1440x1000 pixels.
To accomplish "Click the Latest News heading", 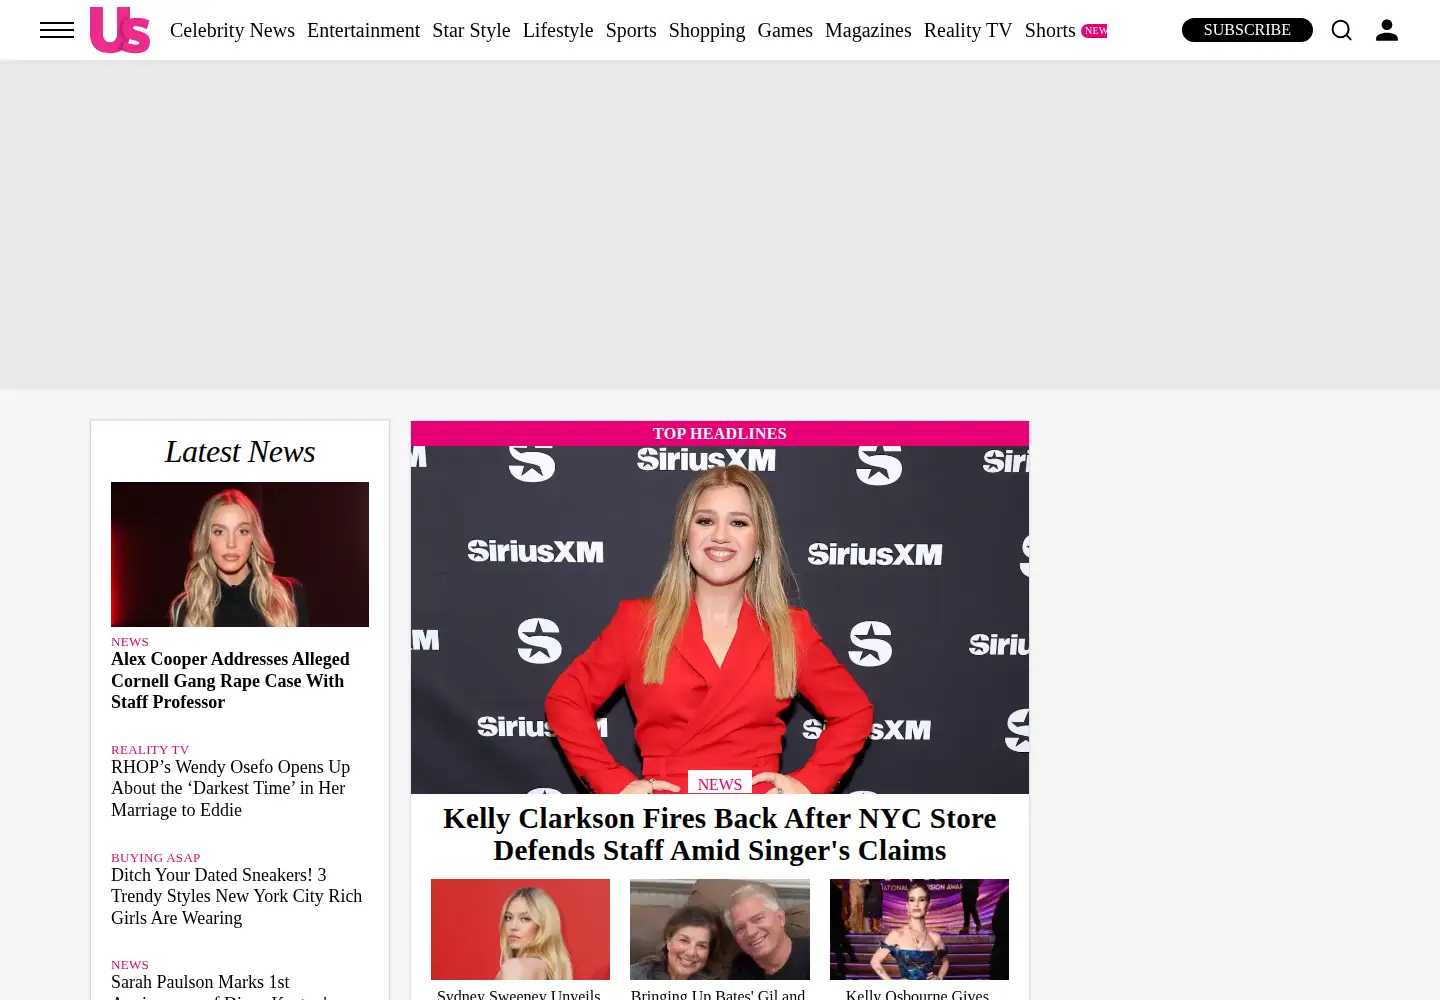I will [x=240, y=452].
